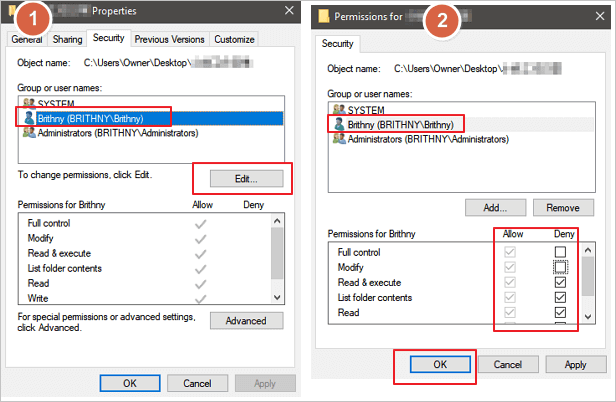Close the Permissions dialog window

[x=596, y=17]
